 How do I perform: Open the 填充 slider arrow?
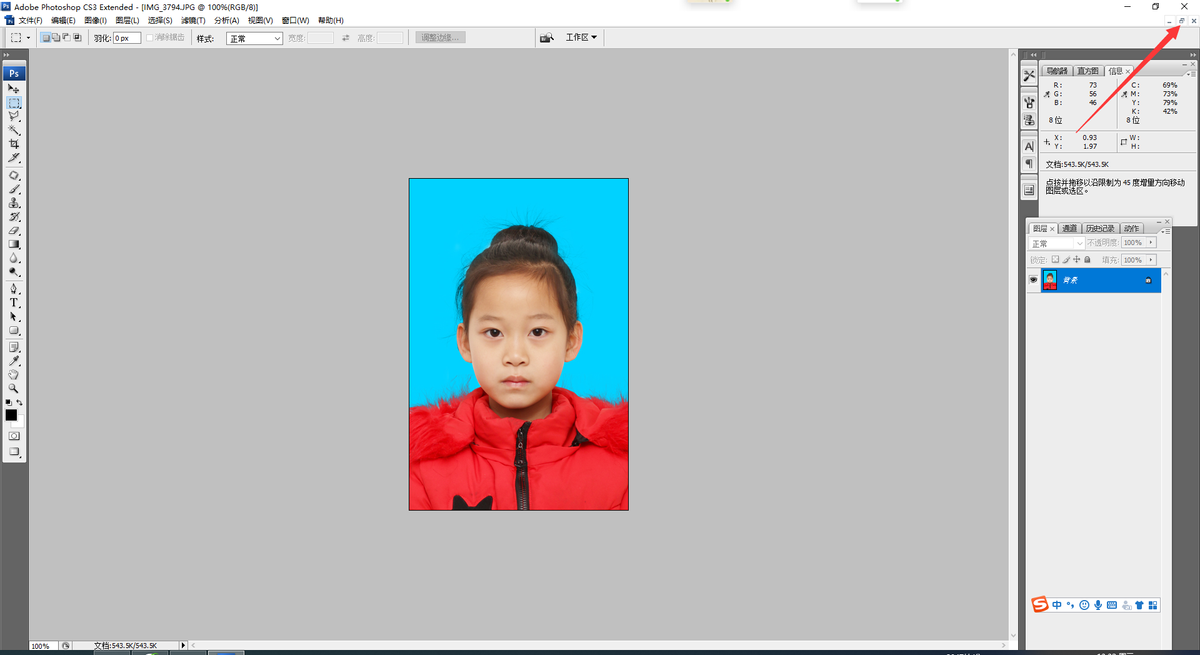(x=1151, y=260)
